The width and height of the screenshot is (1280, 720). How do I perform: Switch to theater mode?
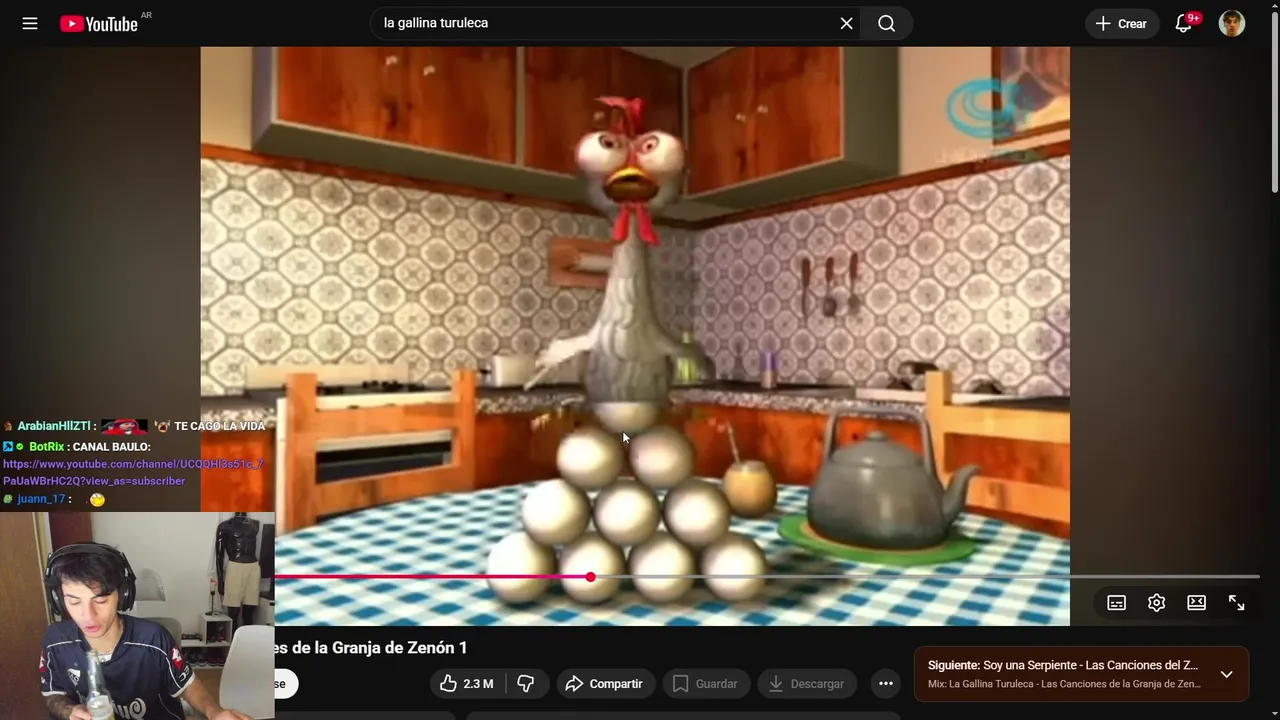[1197, 602]
